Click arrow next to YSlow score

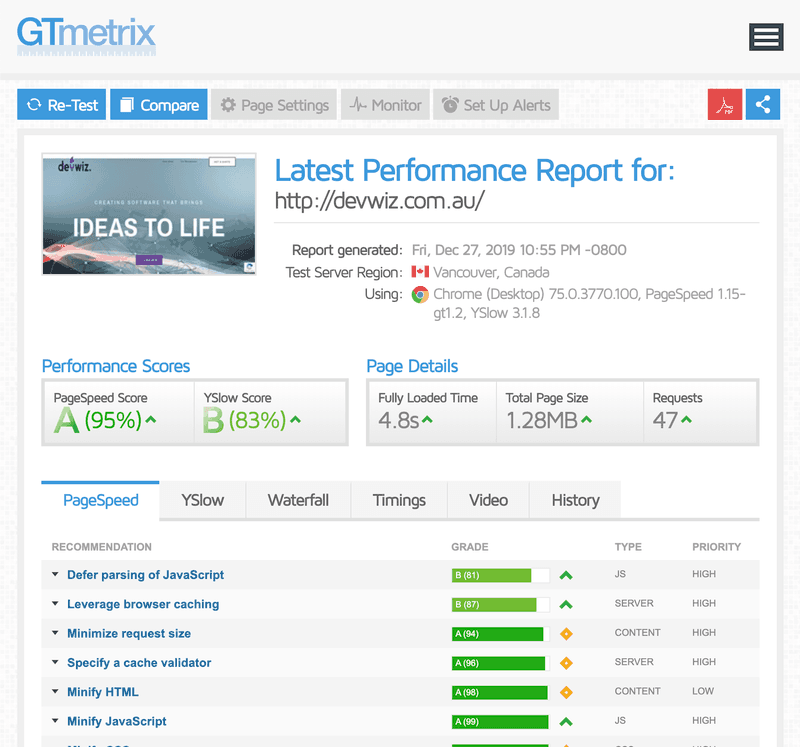pyautogui.click(x=295, y=419)
